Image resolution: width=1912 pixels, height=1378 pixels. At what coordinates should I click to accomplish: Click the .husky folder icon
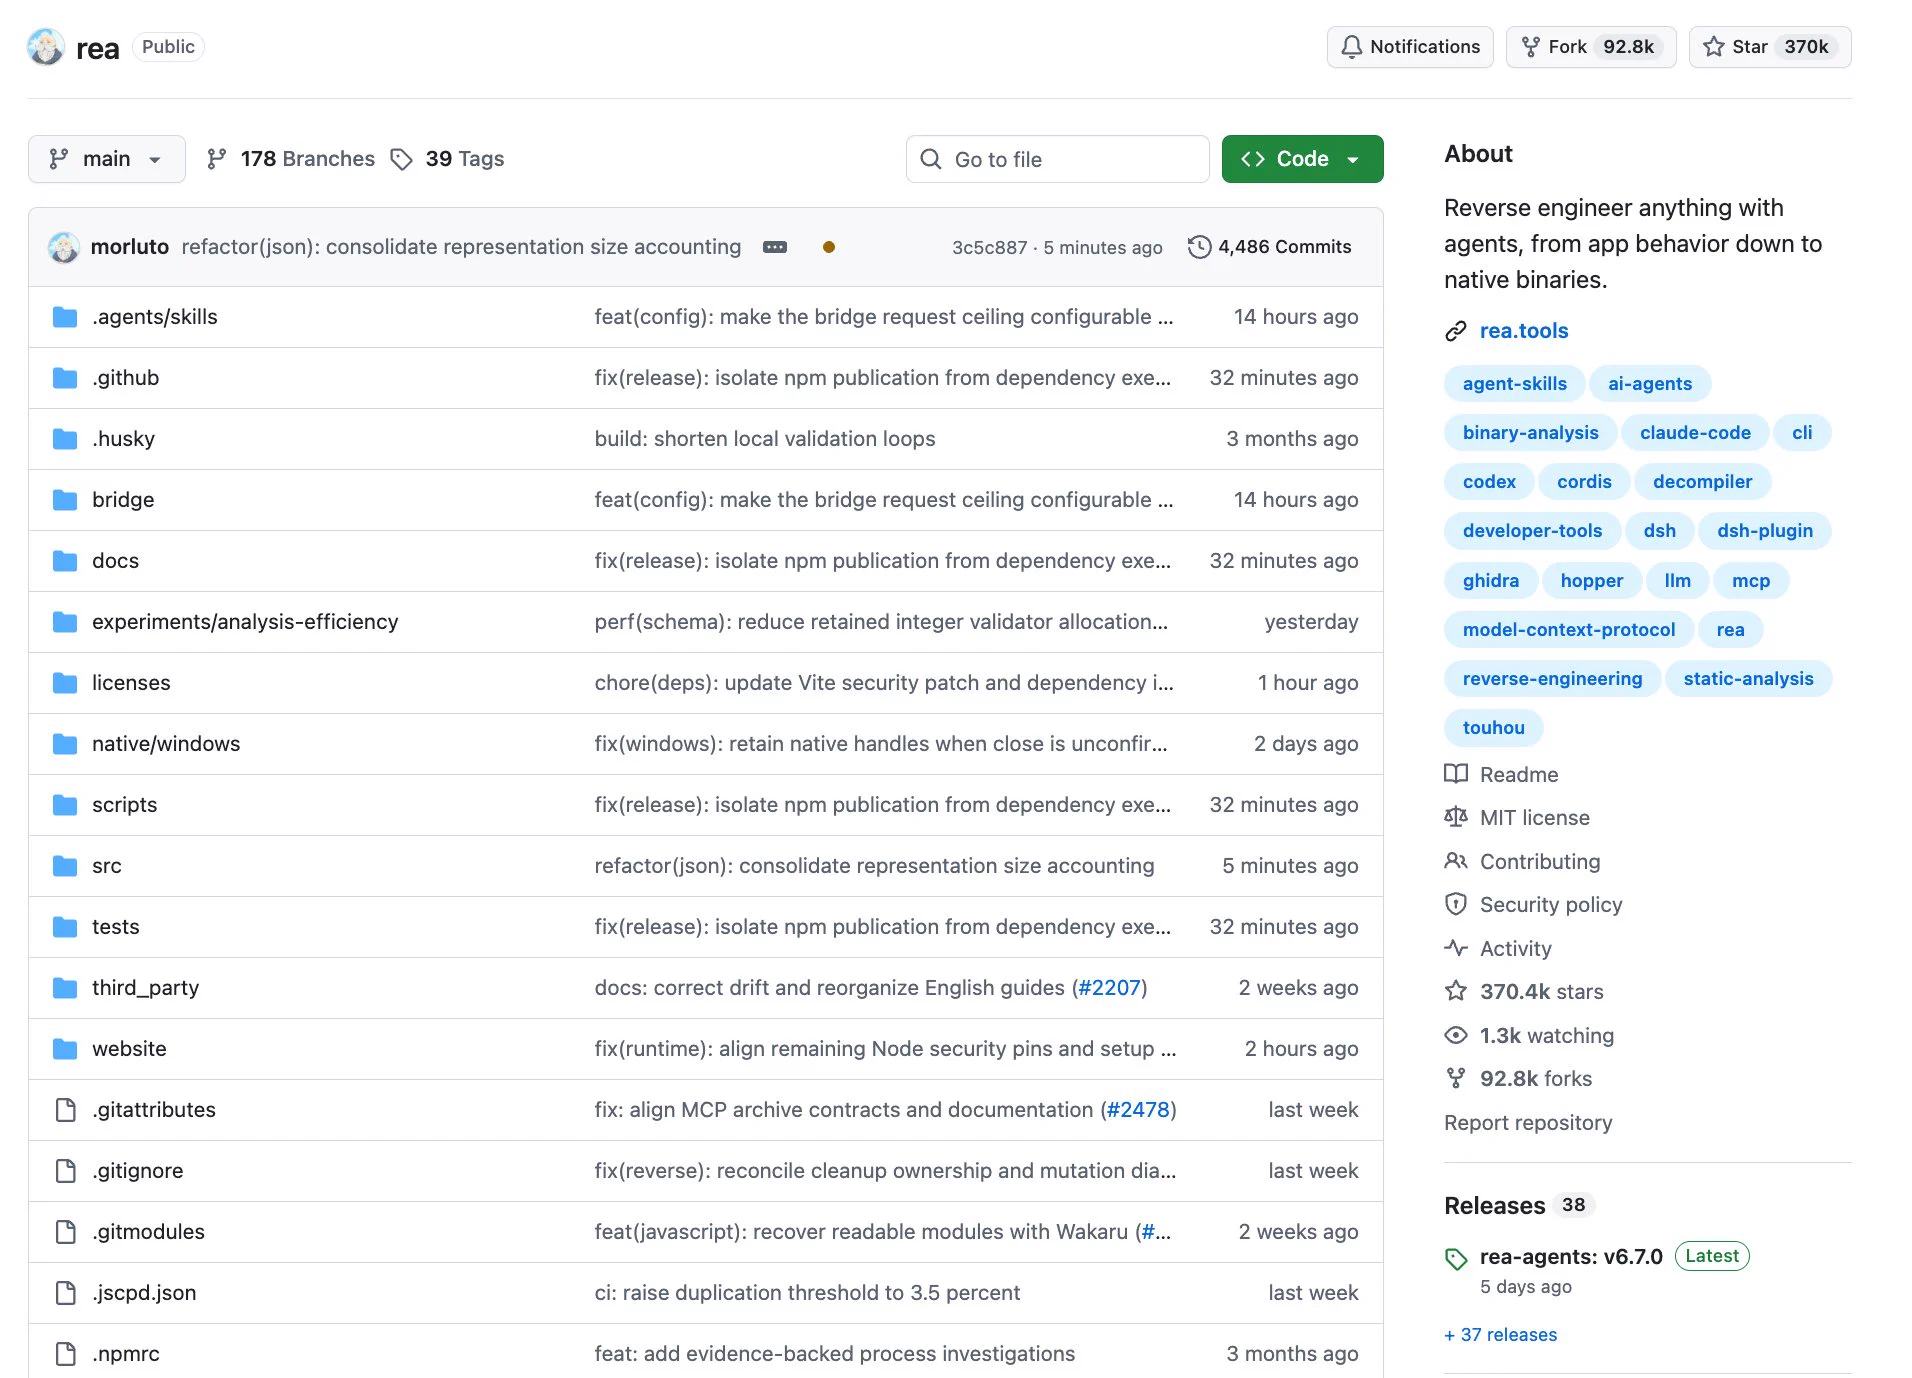[65, 439]
